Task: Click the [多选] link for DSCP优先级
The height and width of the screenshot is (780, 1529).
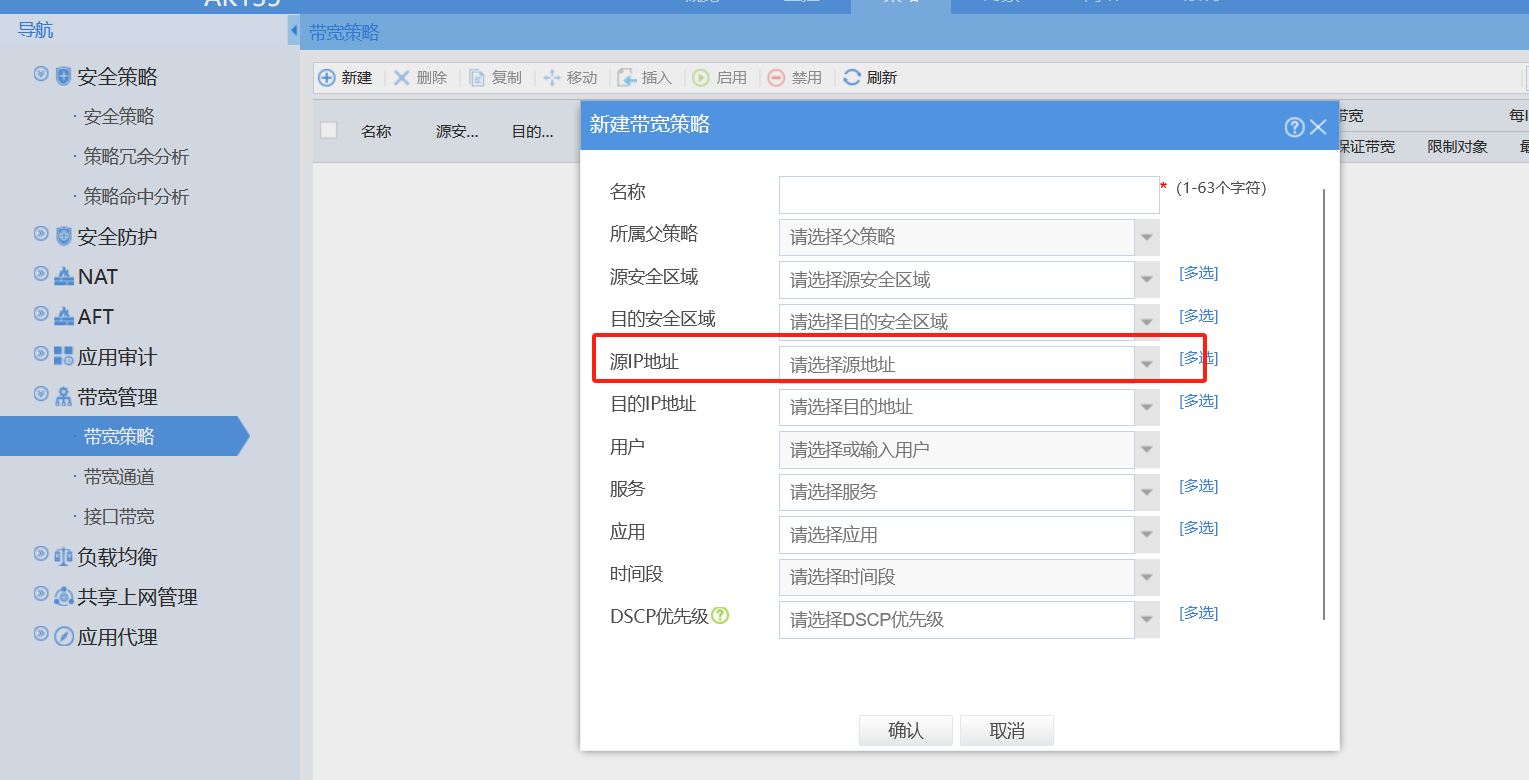Action: click(x=1198, y=613)
